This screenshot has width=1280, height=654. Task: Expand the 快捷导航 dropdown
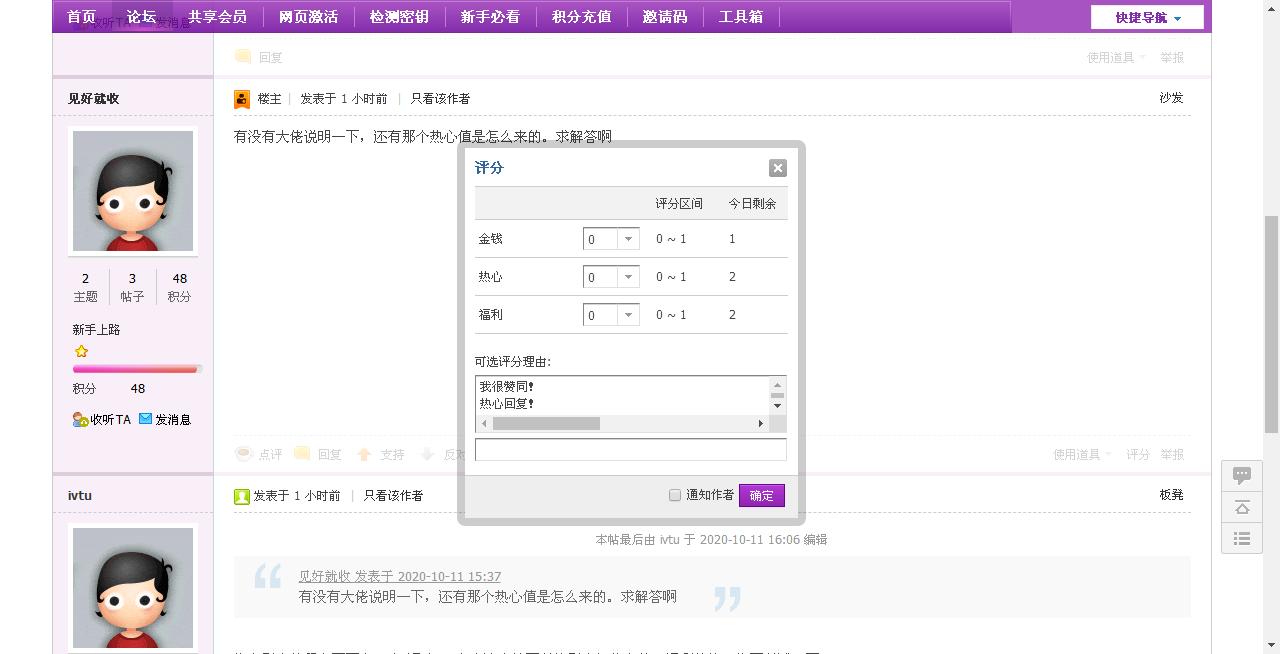coord(1147,17)
